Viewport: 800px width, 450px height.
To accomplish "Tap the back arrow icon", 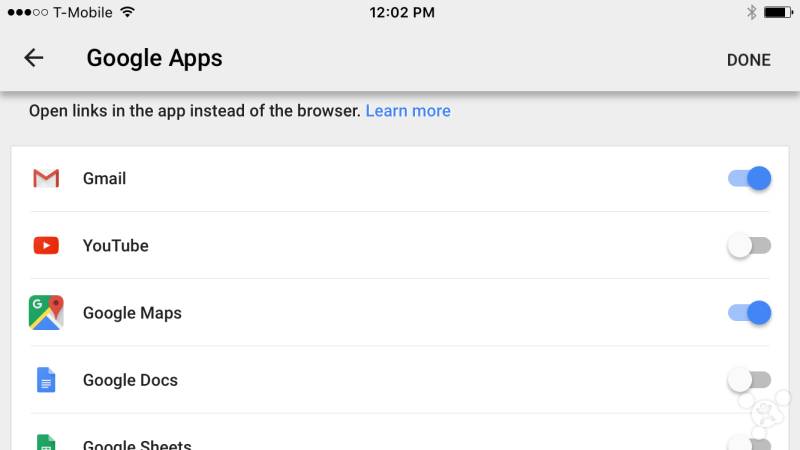I will coord(34,58).
